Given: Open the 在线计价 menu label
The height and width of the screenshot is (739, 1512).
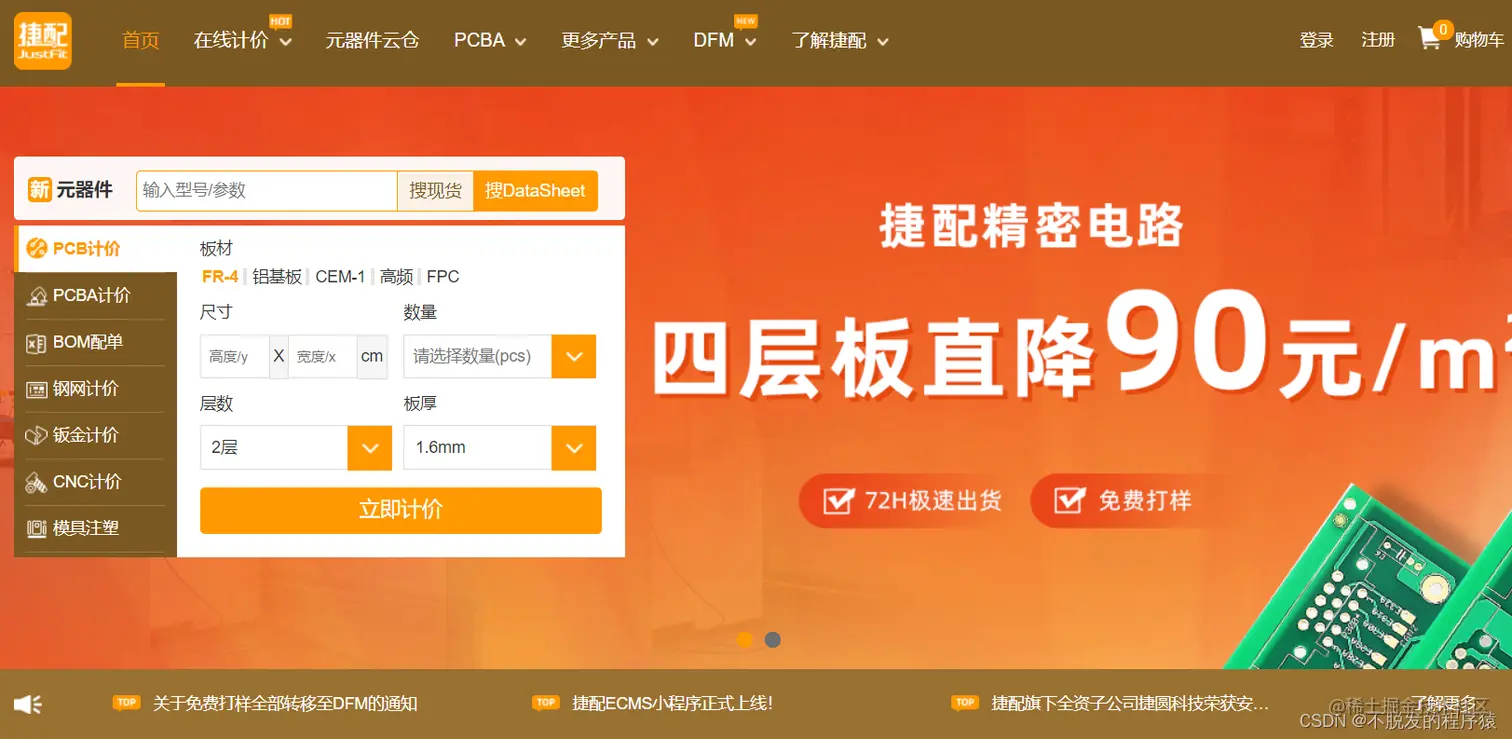Looking at the screenshot, I should click(x=231, y=40).
